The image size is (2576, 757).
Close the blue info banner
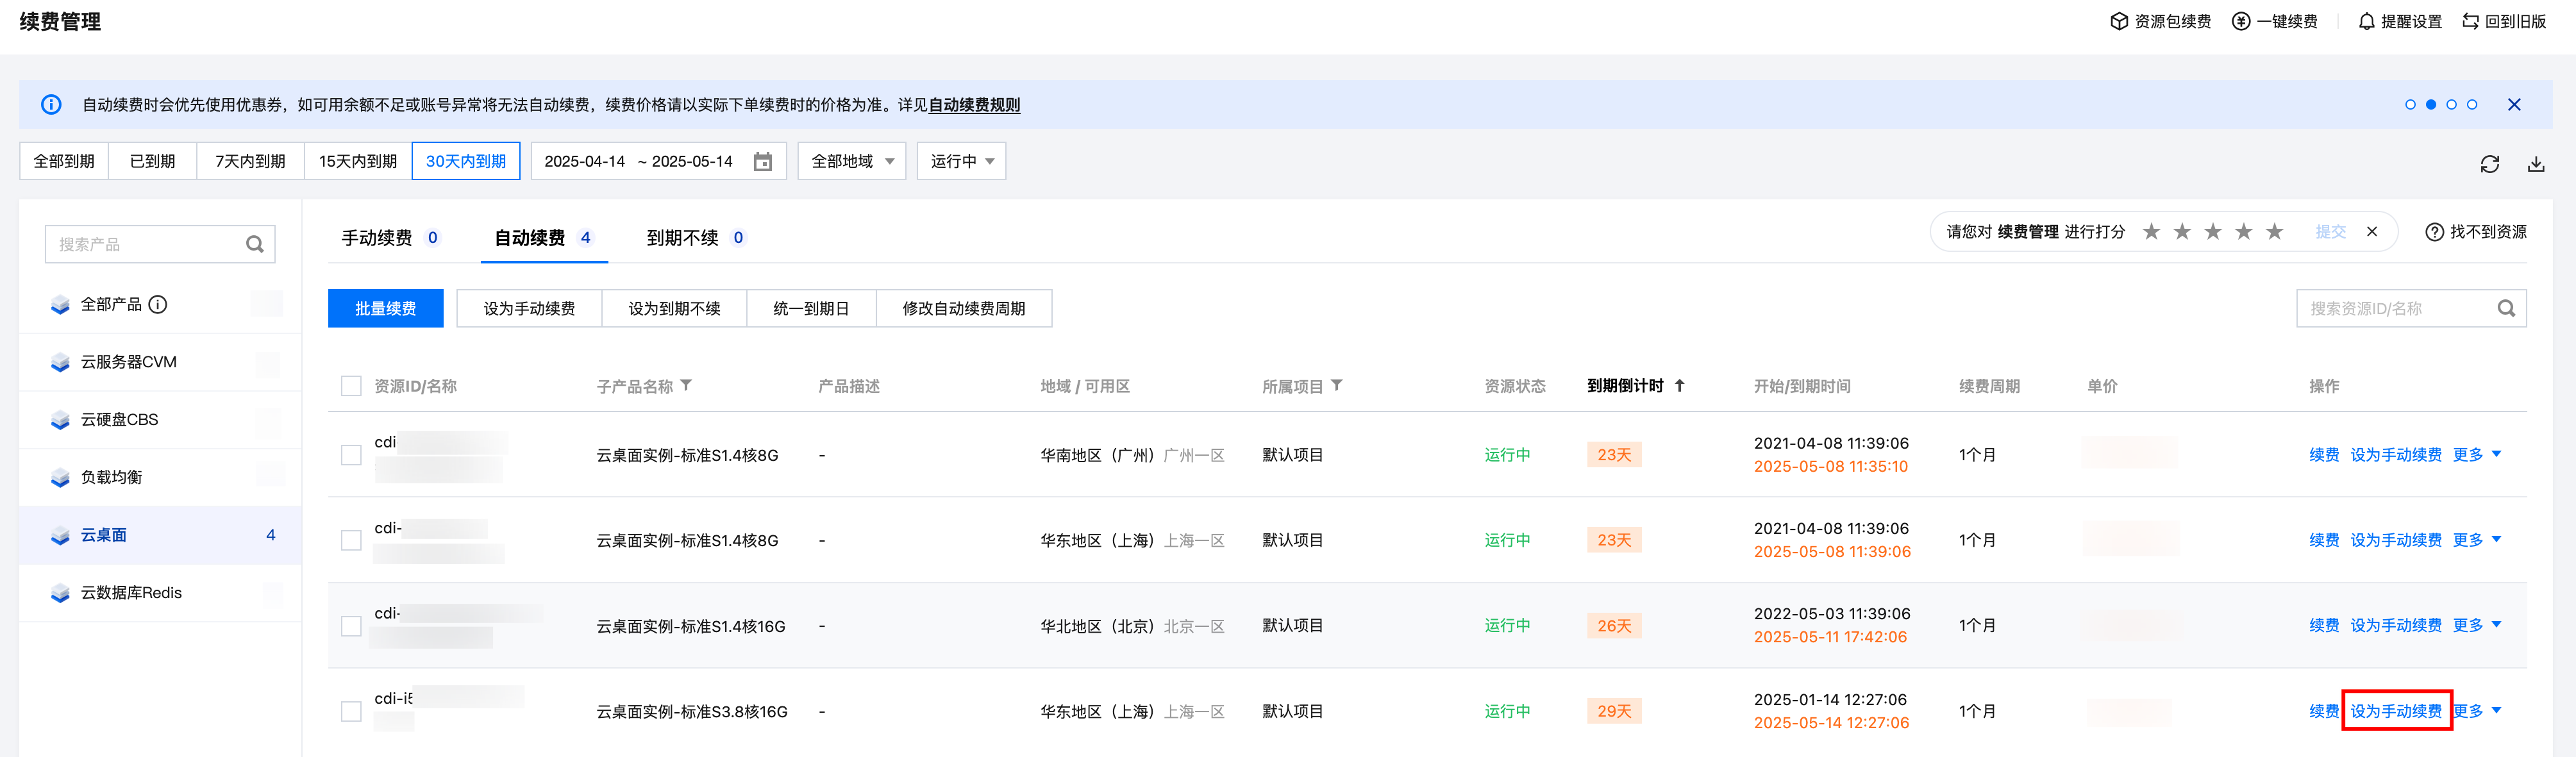[2514, 104]
